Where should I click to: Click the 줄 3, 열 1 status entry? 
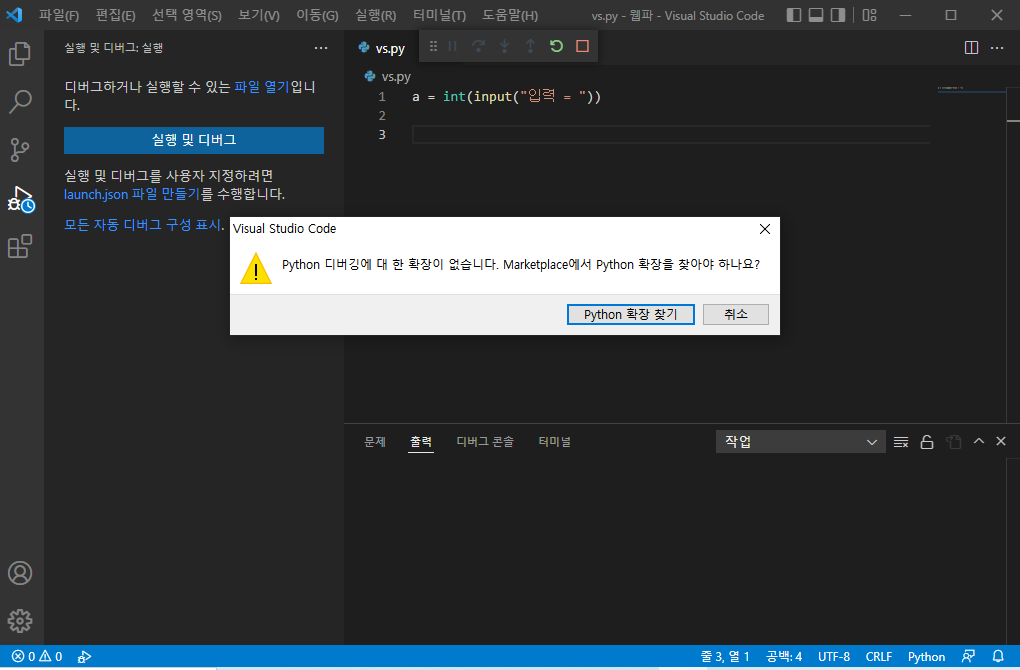pos(725,656)
